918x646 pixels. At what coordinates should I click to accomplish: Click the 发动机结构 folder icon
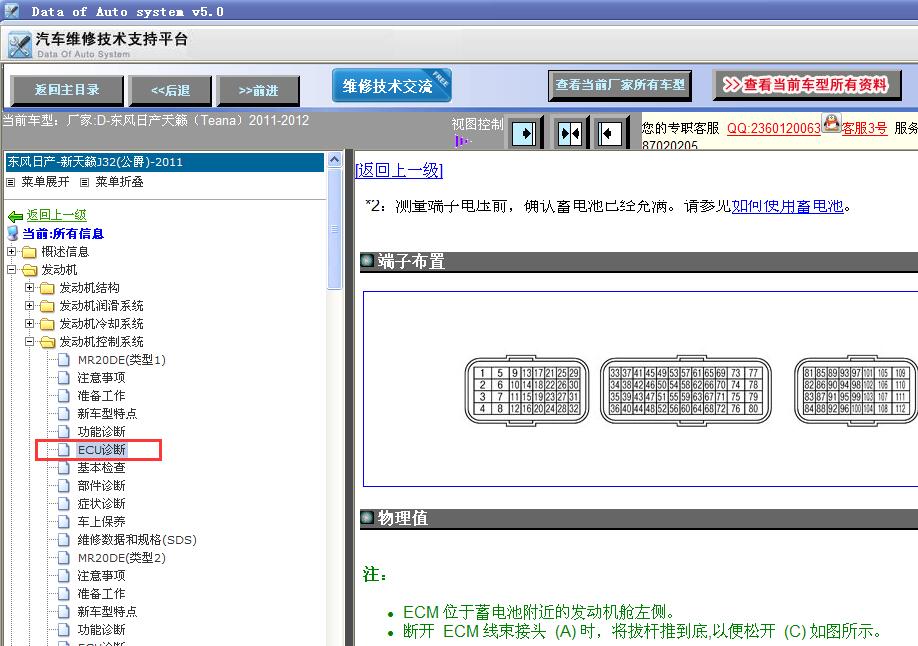[x=47, y=288]
